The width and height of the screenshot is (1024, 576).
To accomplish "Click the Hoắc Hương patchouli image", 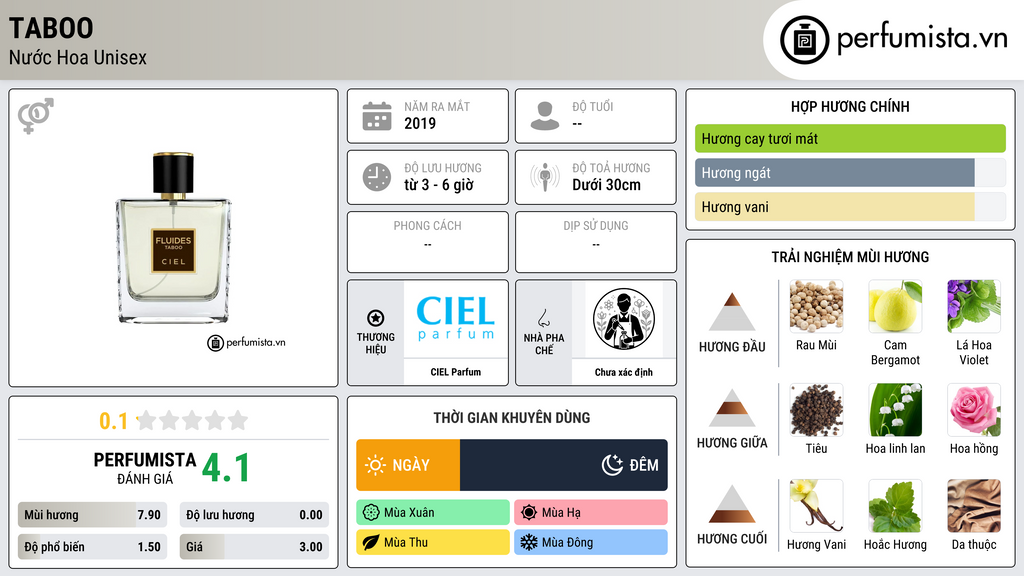I will click(895, 505).
